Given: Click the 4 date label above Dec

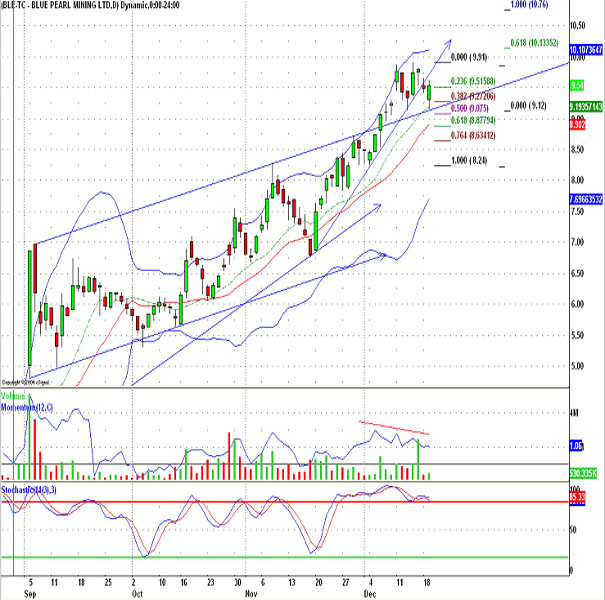Looking at the screenshot, I should [x=371, y=582].
